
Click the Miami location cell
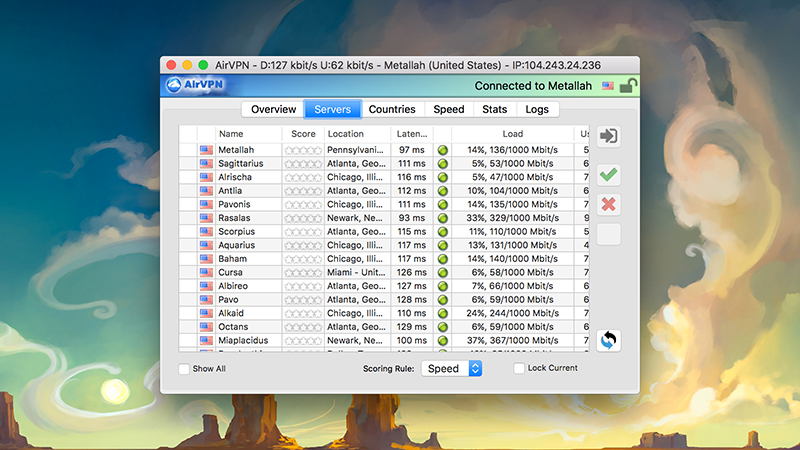click(356, 272)
